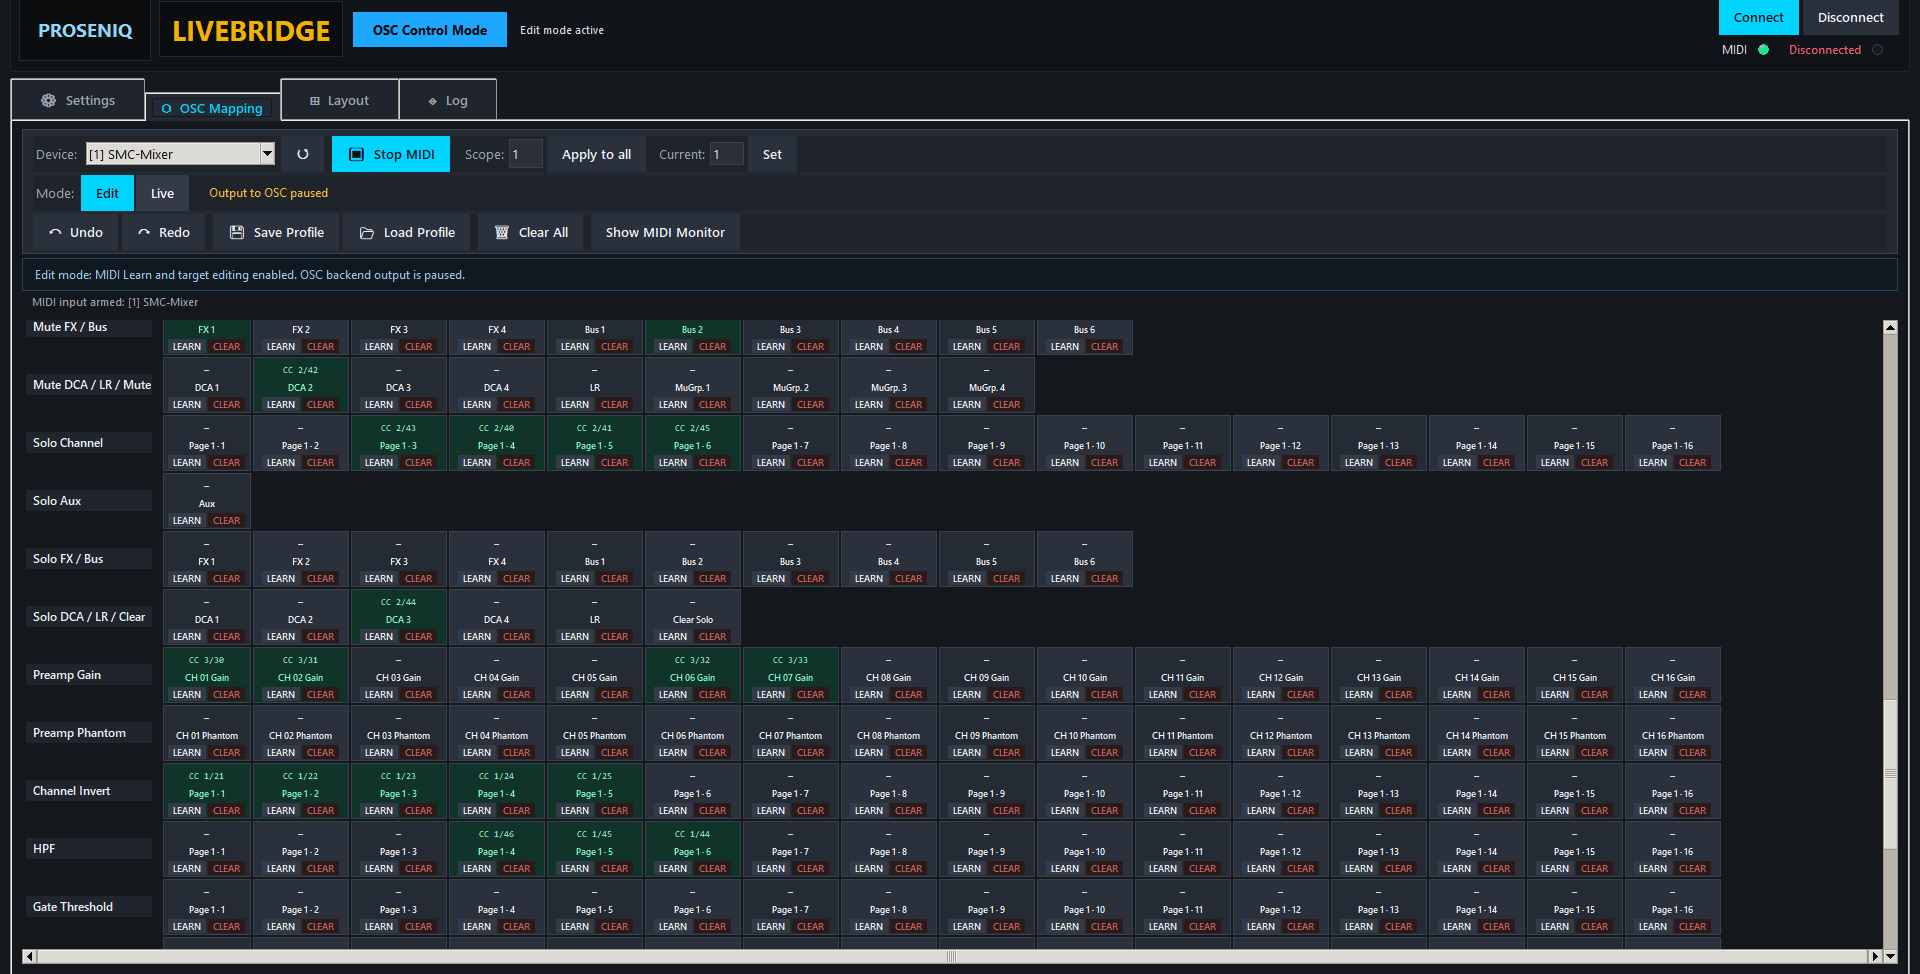
Task: Click CLEAR for Mute Bus 2
Action: click(713, 347)
